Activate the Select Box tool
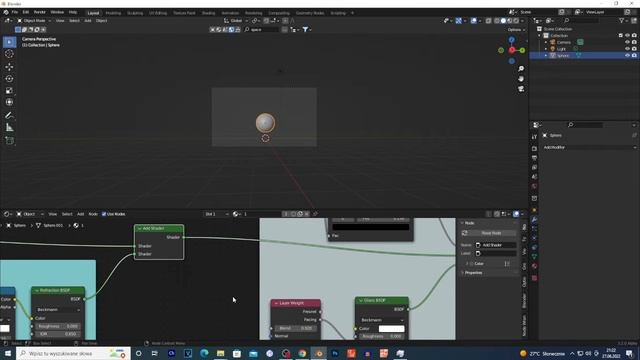 click(x=9, y=42)
